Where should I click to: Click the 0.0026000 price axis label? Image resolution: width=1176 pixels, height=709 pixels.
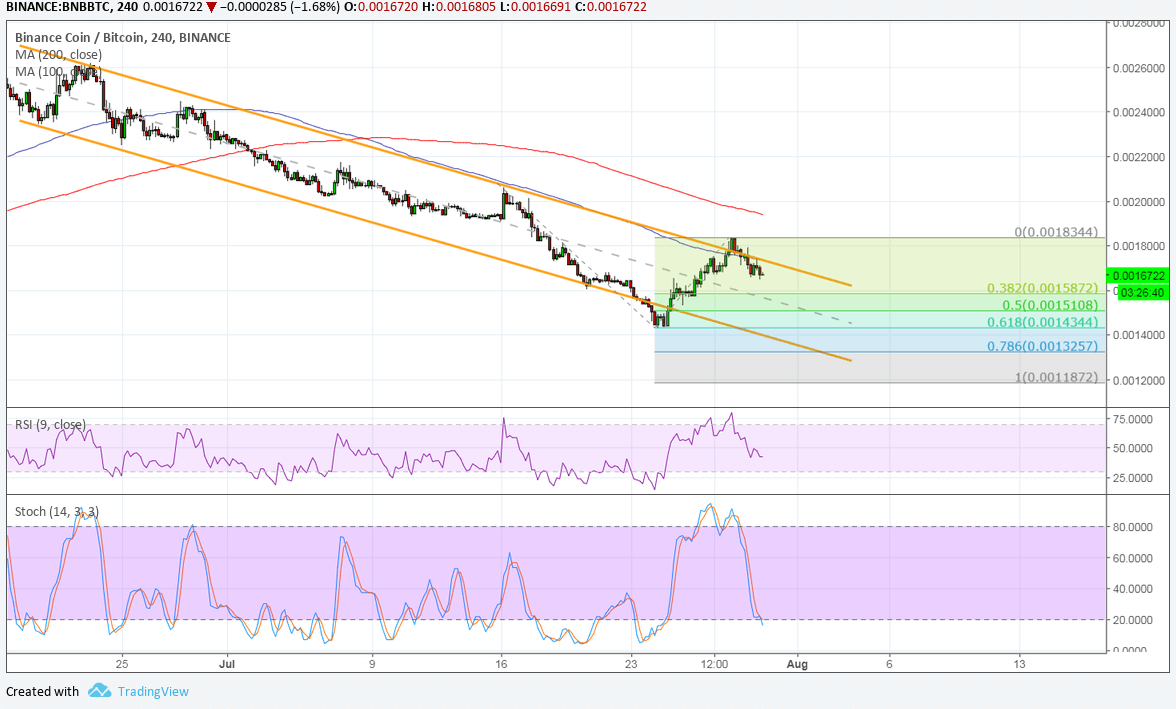point(1139,68)
